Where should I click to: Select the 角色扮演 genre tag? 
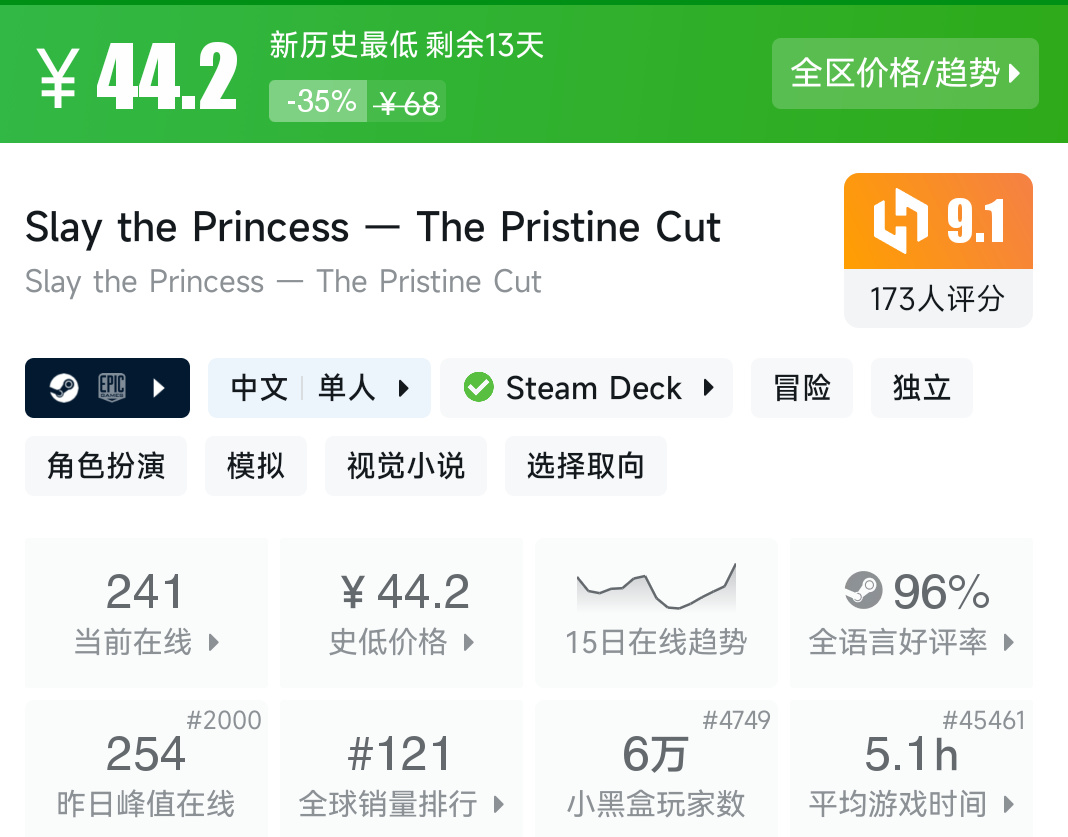tap(106, 466)
